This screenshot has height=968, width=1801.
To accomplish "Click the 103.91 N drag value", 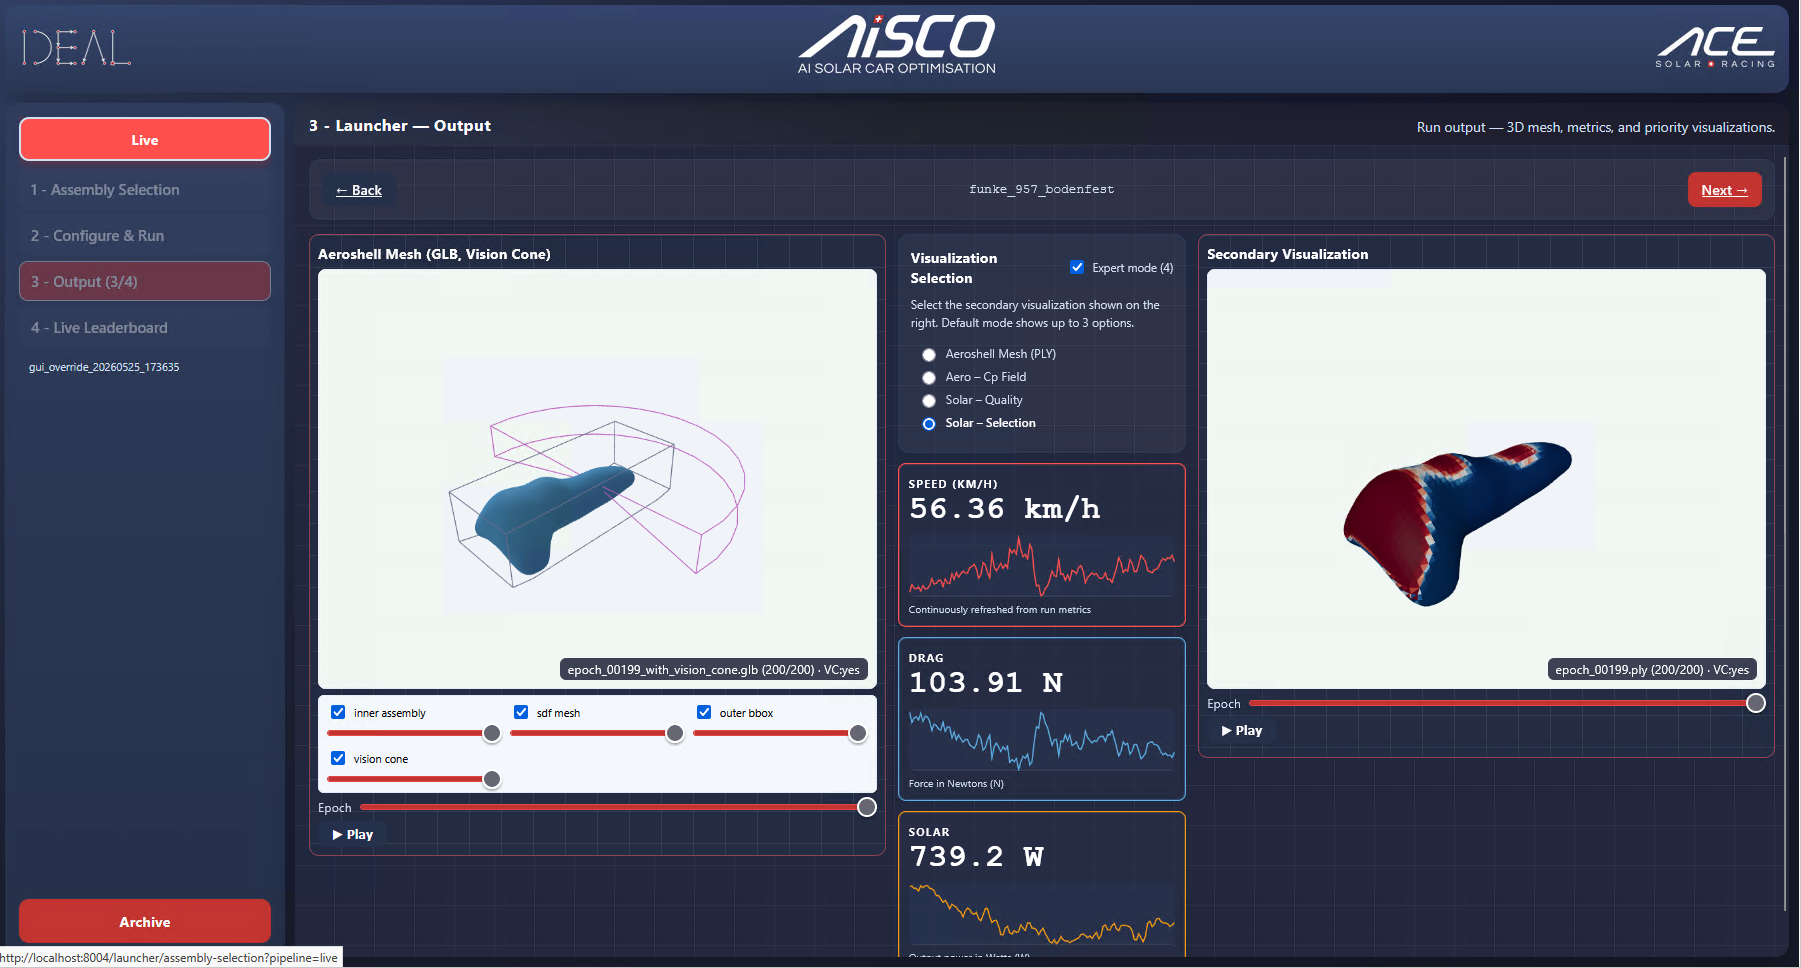I will pyautogui.click(x=986, y=683).
